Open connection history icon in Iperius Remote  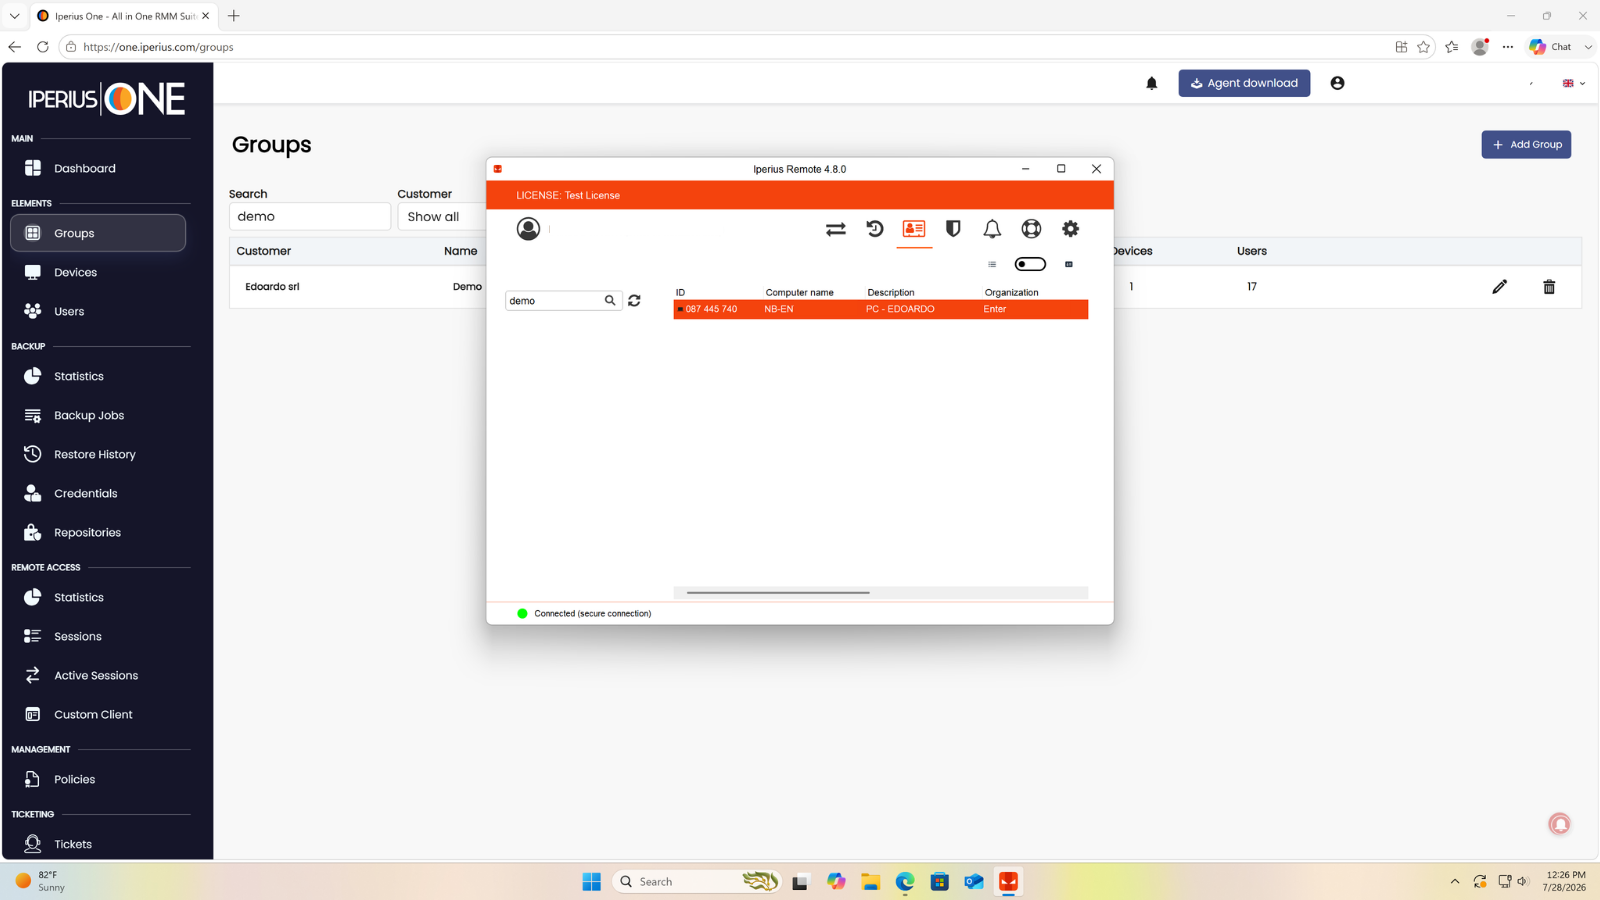[x=875, y=229]
